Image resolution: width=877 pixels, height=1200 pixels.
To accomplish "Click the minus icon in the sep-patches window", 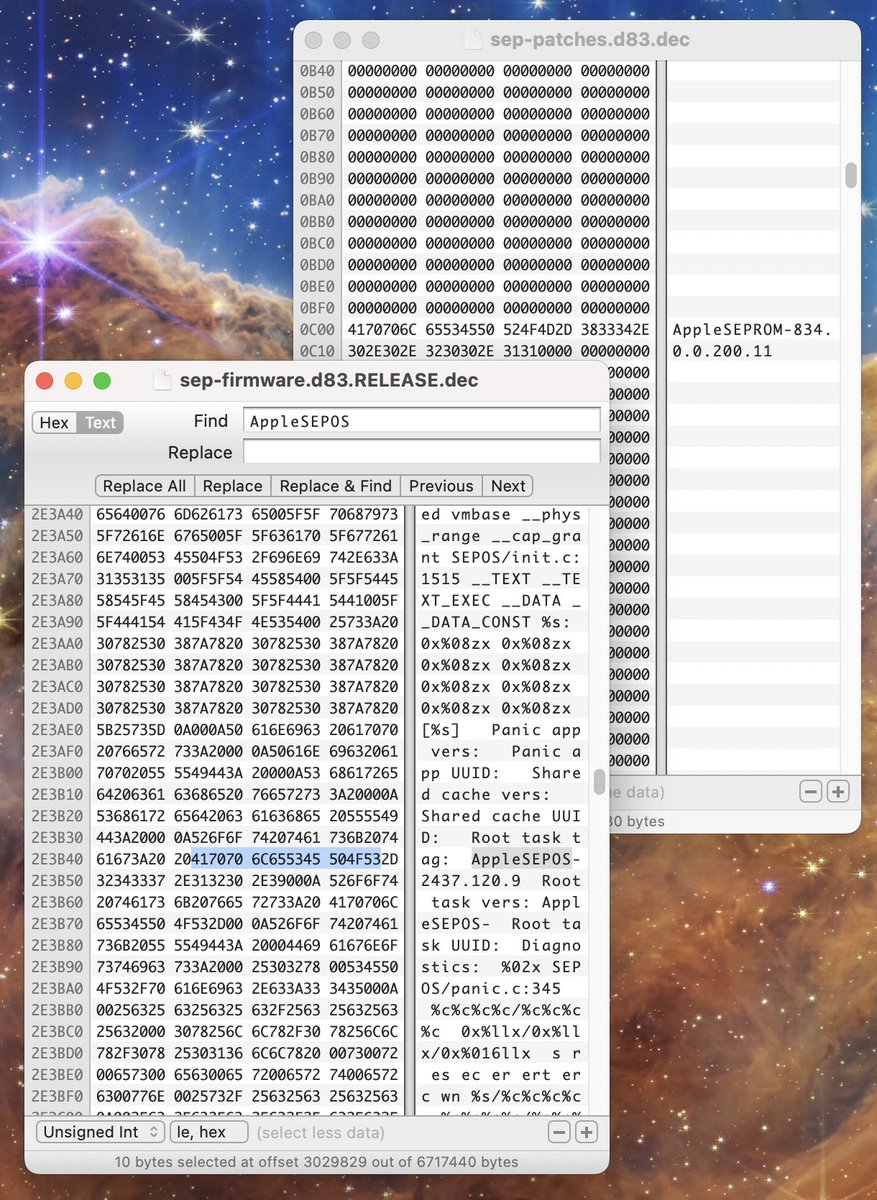I will point(811,790).
